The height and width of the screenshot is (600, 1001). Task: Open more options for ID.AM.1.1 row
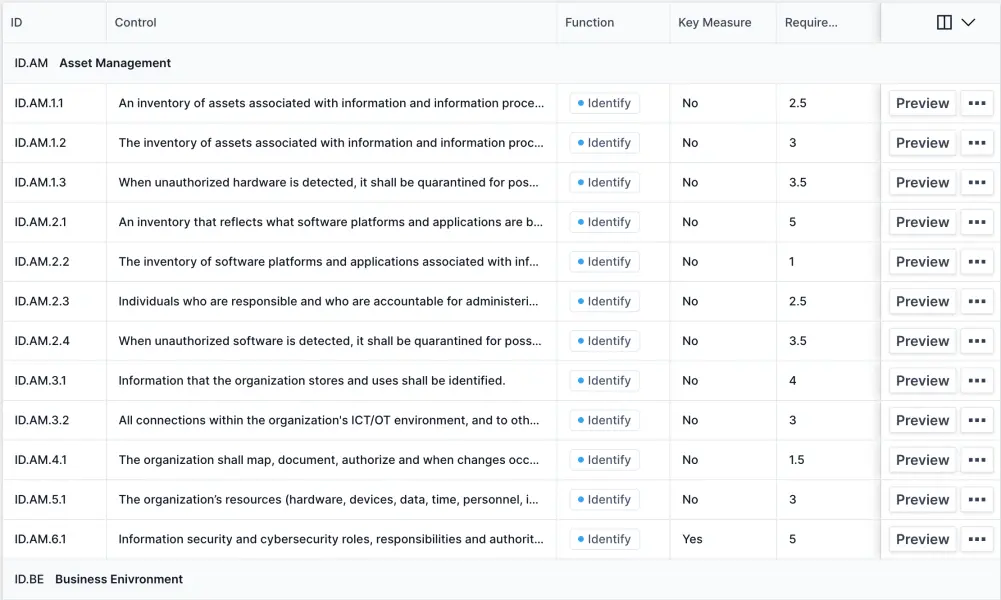point(977,103)
